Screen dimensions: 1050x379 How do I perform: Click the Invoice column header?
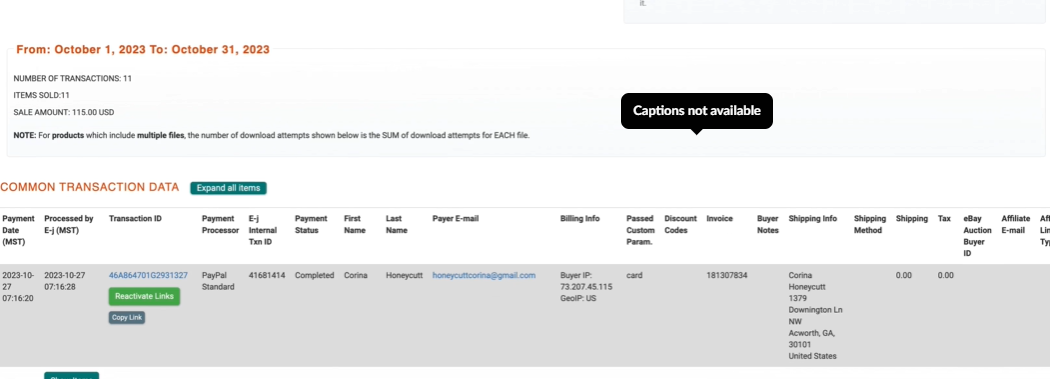click(719, 218)
